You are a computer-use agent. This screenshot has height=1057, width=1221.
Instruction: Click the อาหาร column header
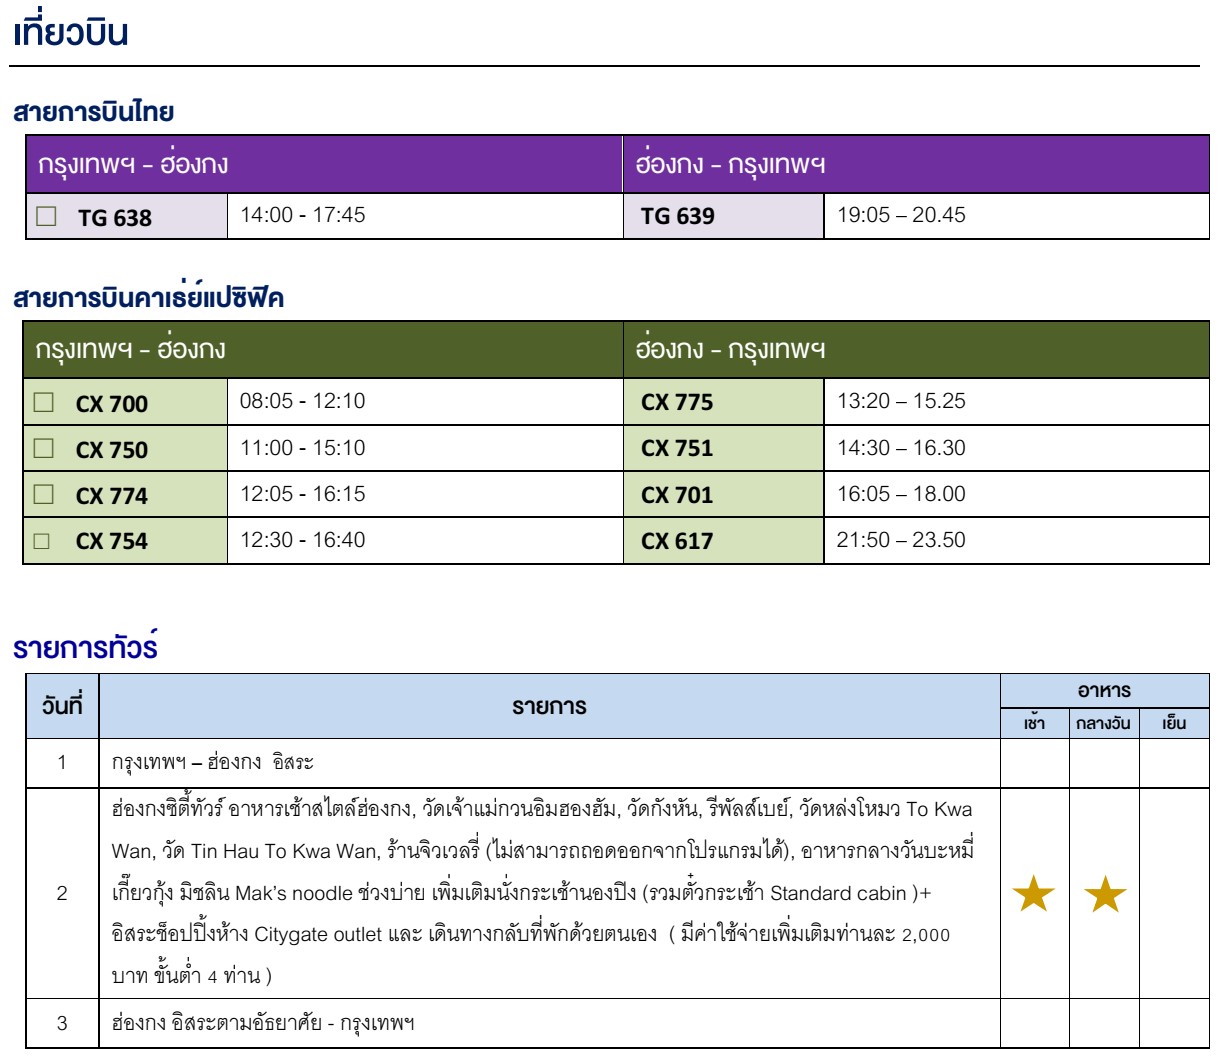(1104, 690)
